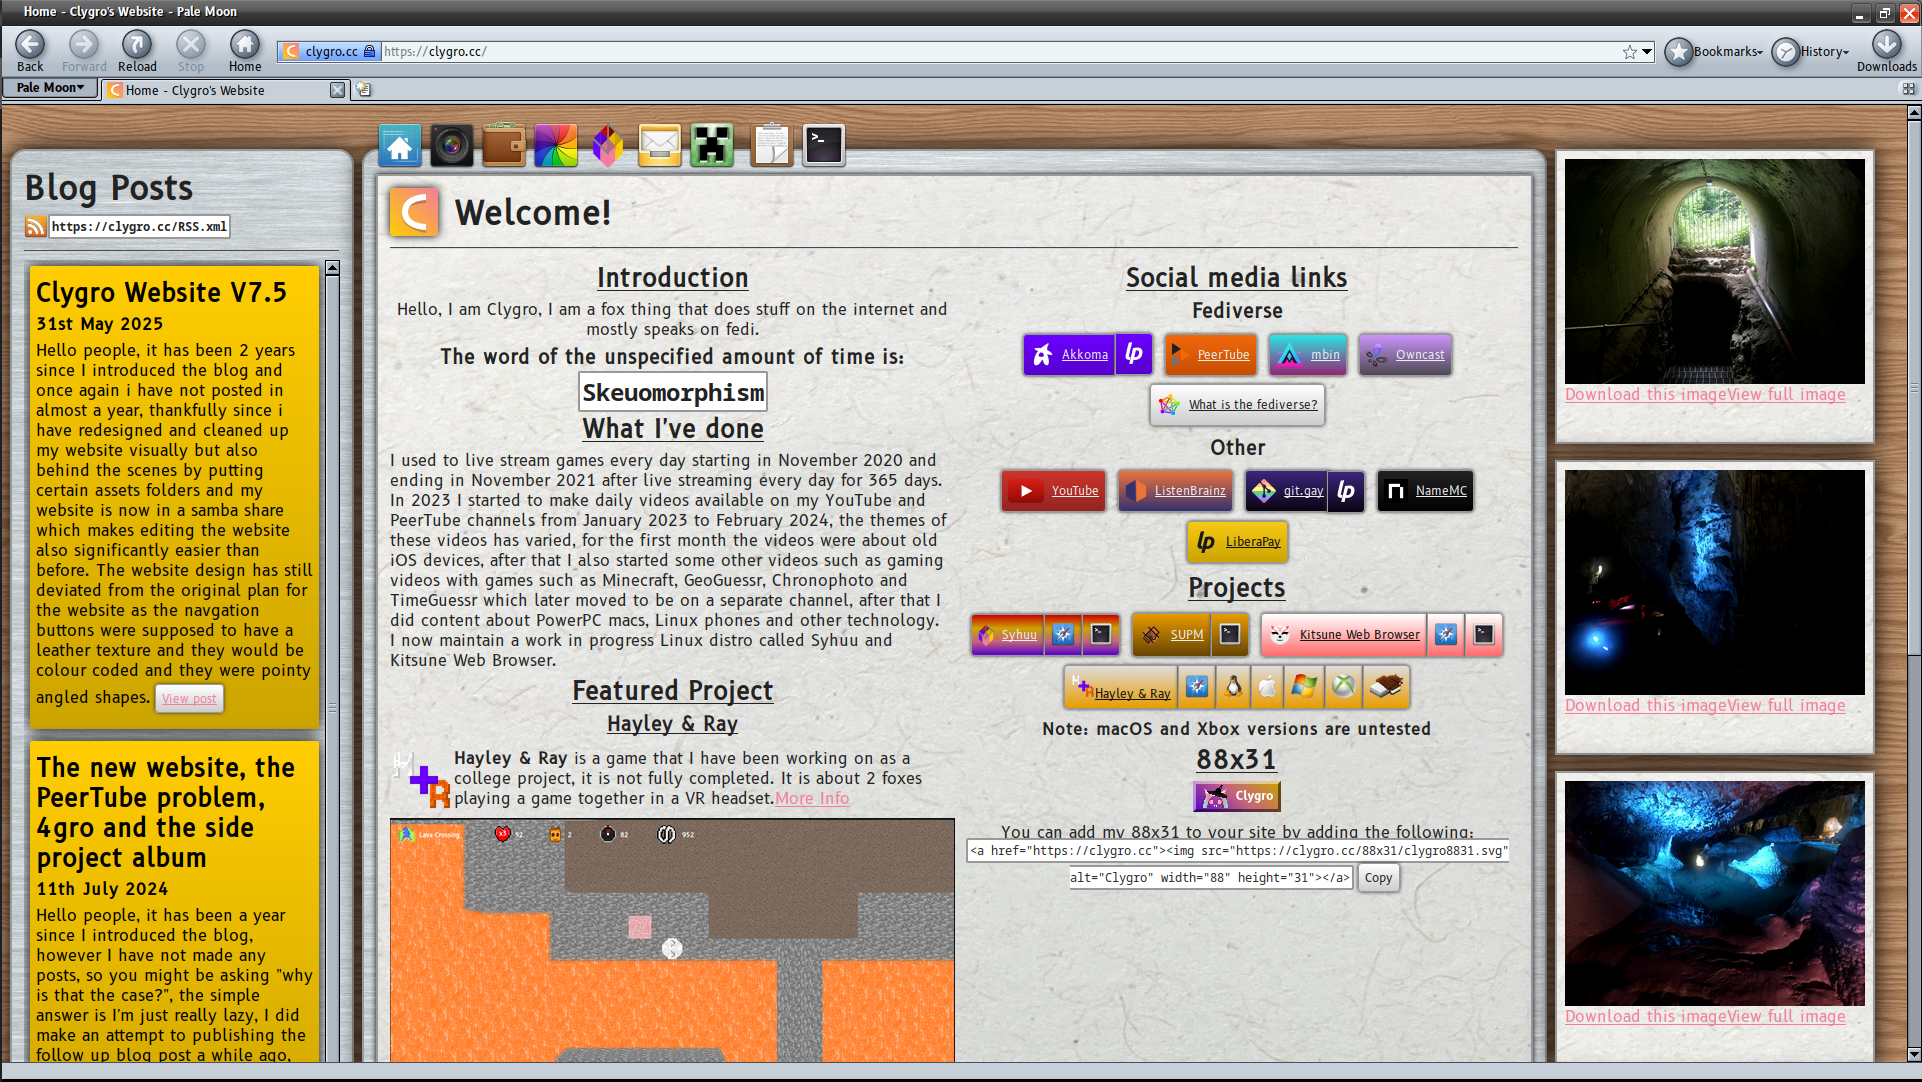The image size is (1922, 1082).
Task: Click the Copy button for 88x31 code
Action: point(1378,878)
